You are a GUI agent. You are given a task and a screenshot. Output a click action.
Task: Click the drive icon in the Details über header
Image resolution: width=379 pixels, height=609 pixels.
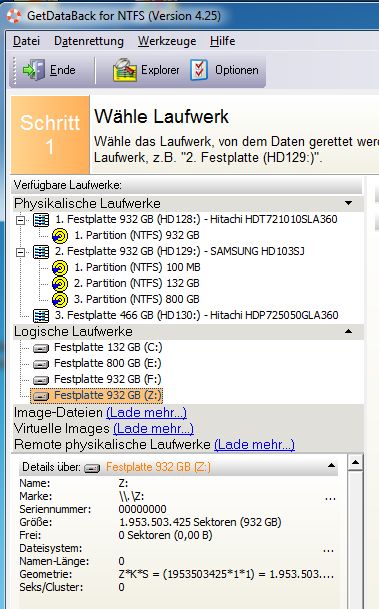[92, 468]
